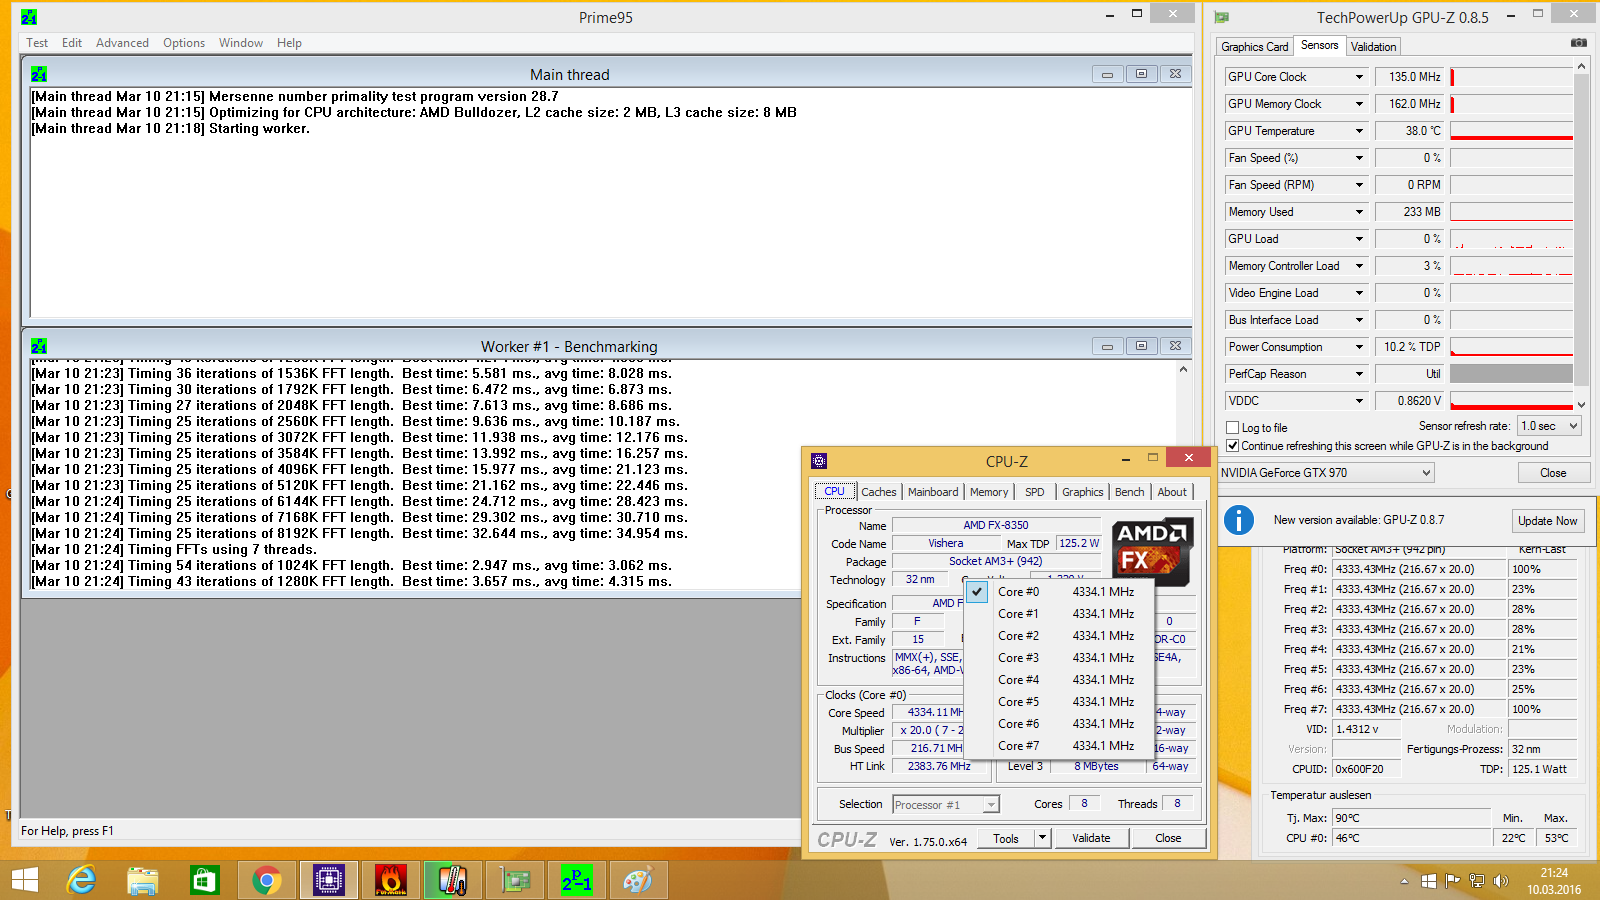1600x900 pixels.
Task: Click the CPU-Z Close button
Action: point(1168,838)
